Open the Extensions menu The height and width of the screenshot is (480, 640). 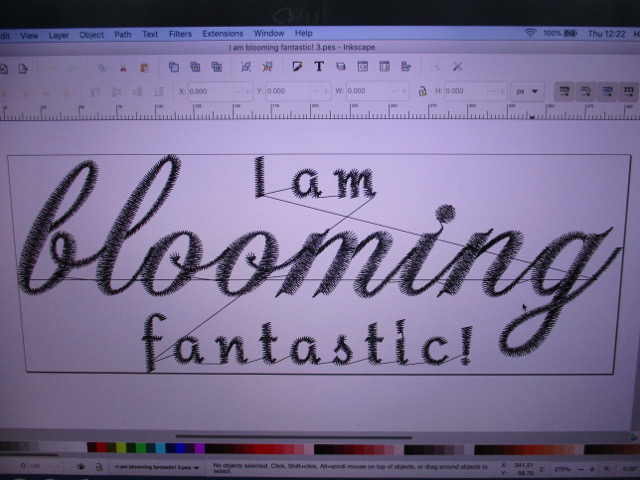coord(222,33)
